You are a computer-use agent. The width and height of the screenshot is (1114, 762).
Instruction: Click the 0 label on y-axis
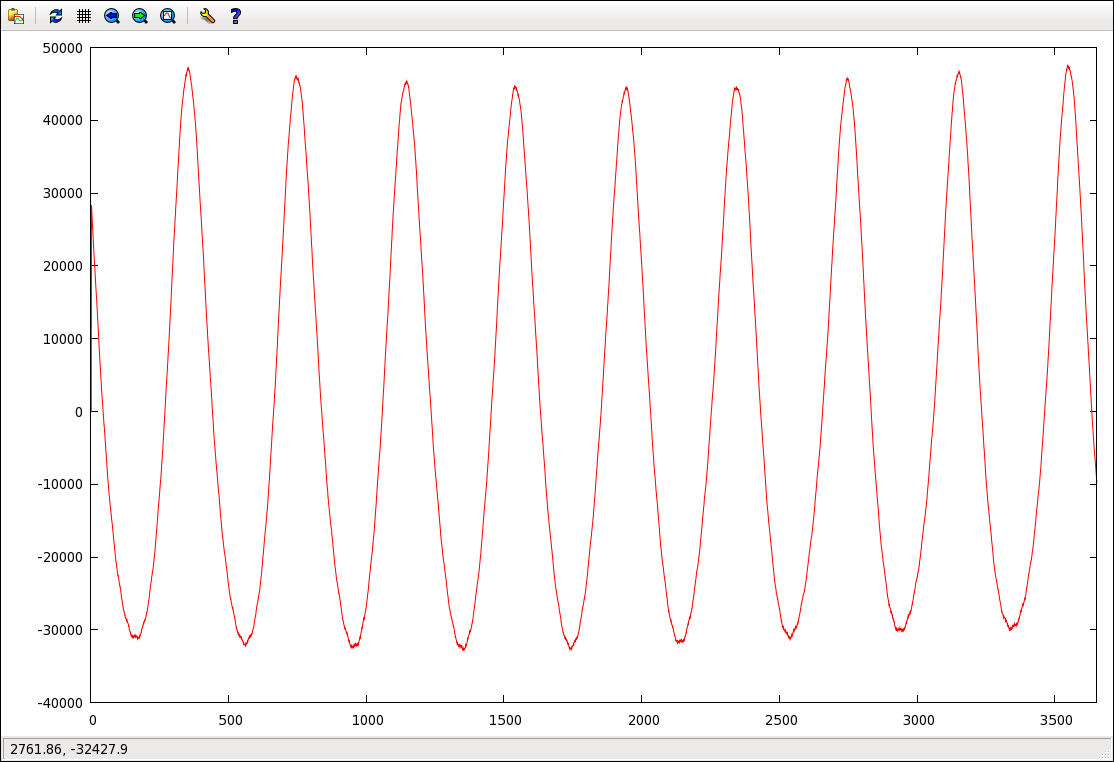click(x=79, y=412)
